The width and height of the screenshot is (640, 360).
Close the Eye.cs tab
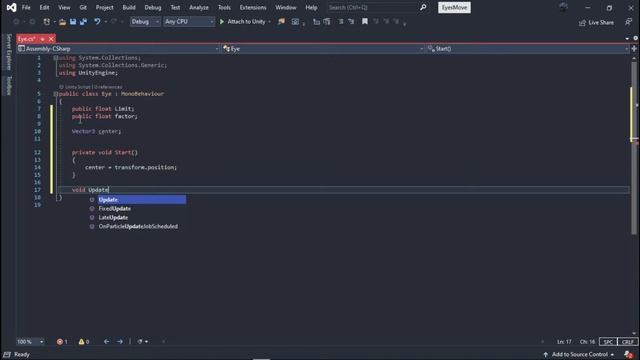[51, 39]
